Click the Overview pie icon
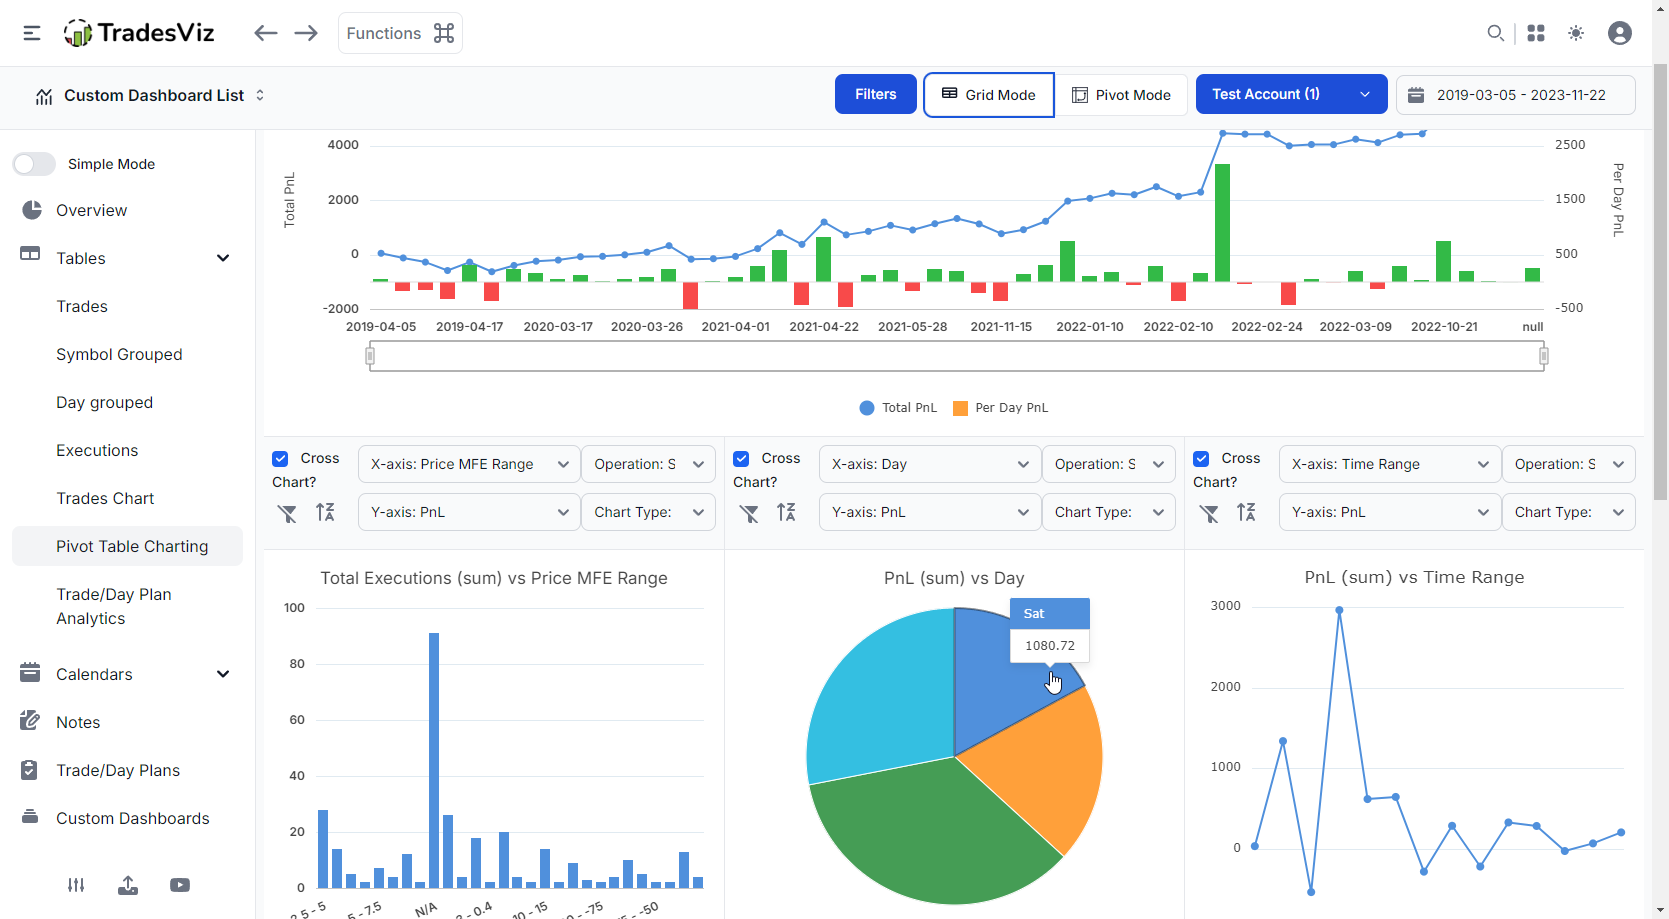This screenshot has height=919, width=1669. 32,210
